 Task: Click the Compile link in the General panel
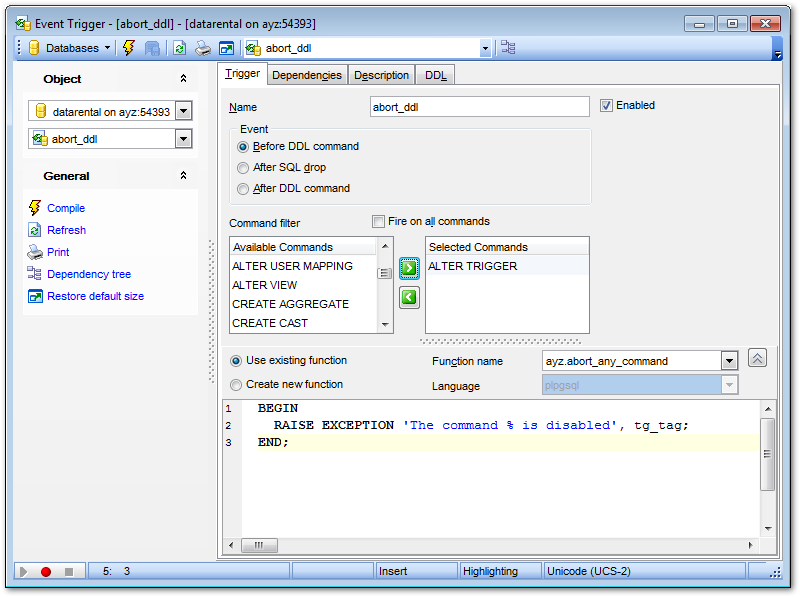62,208
